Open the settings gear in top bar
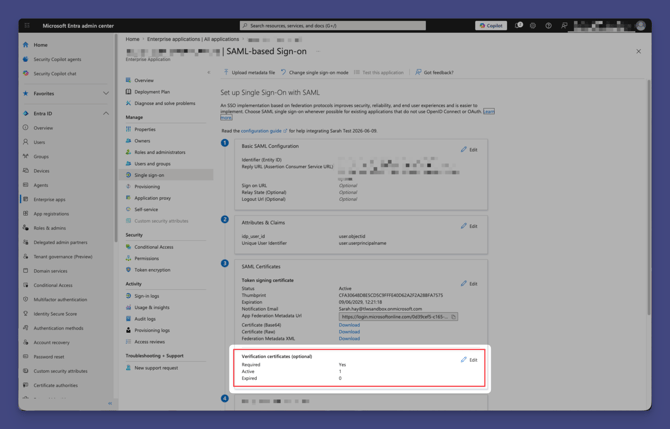Viewport: 670px width, 429px height. [x=533, y=26]
